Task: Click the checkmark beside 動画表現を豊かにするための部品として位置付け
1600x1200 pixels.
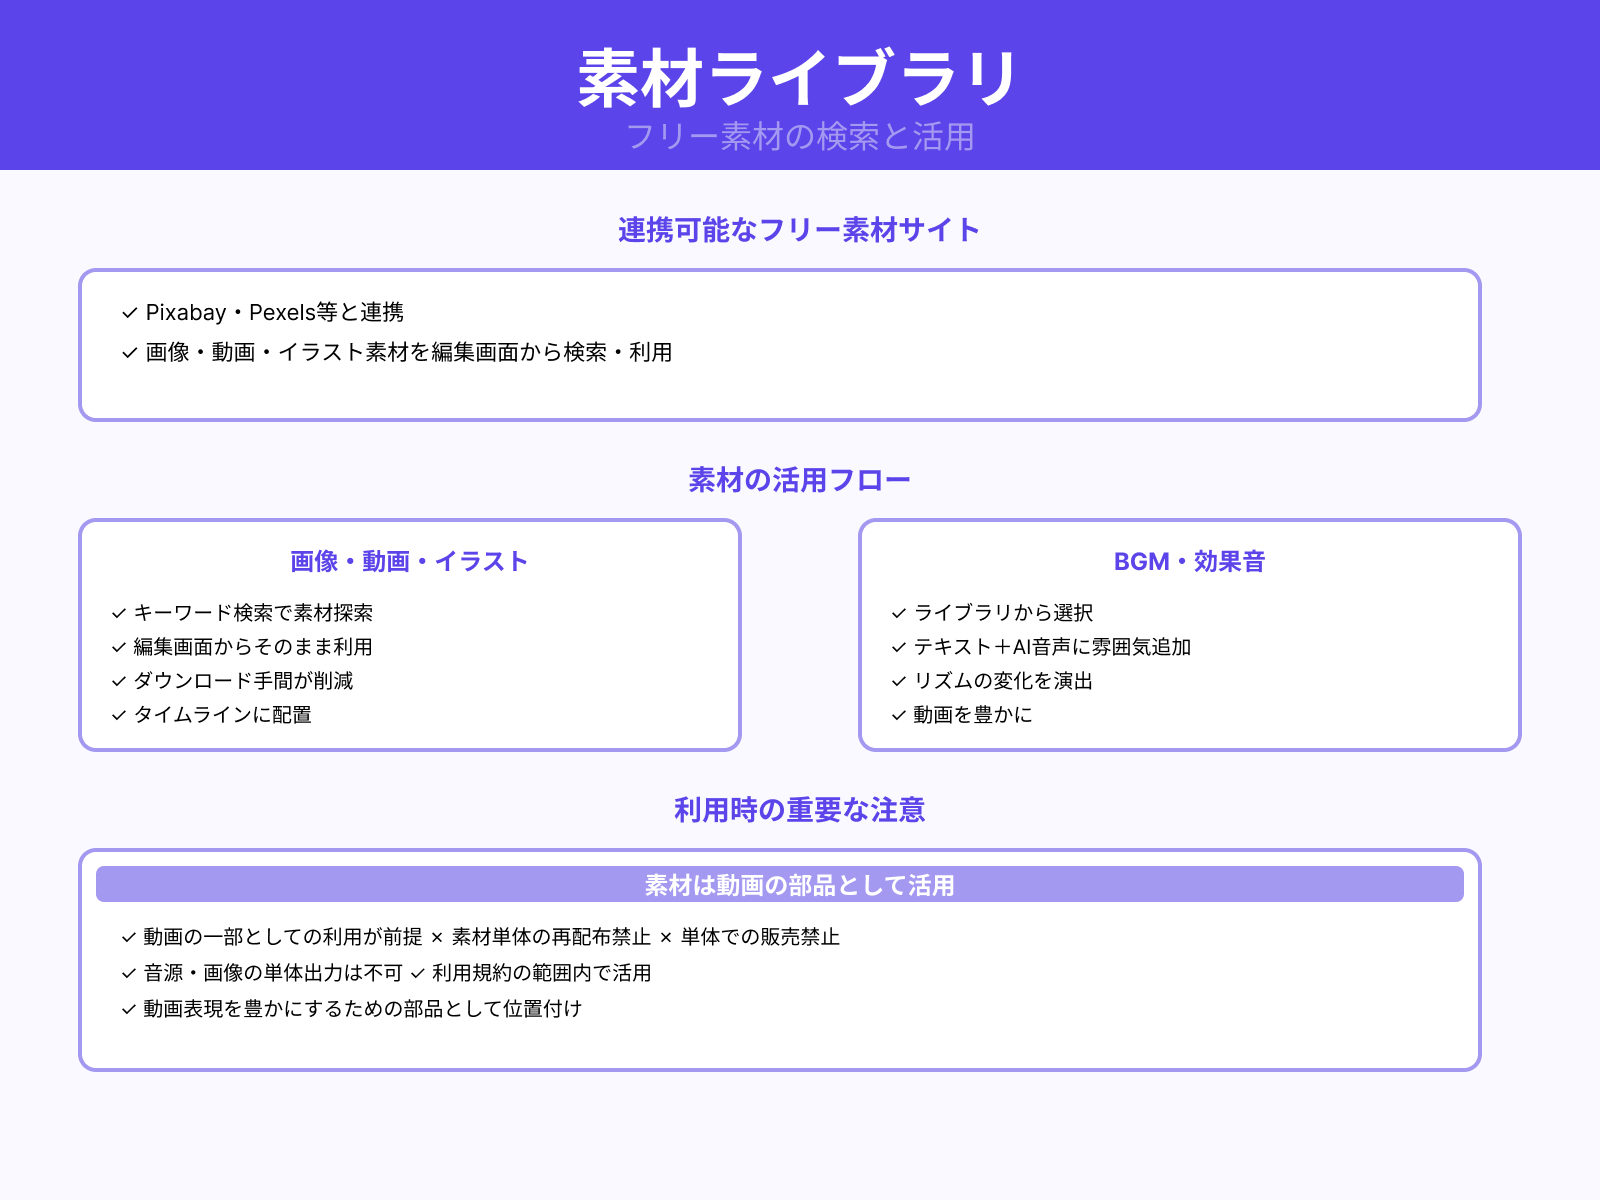Action: 128,1010
